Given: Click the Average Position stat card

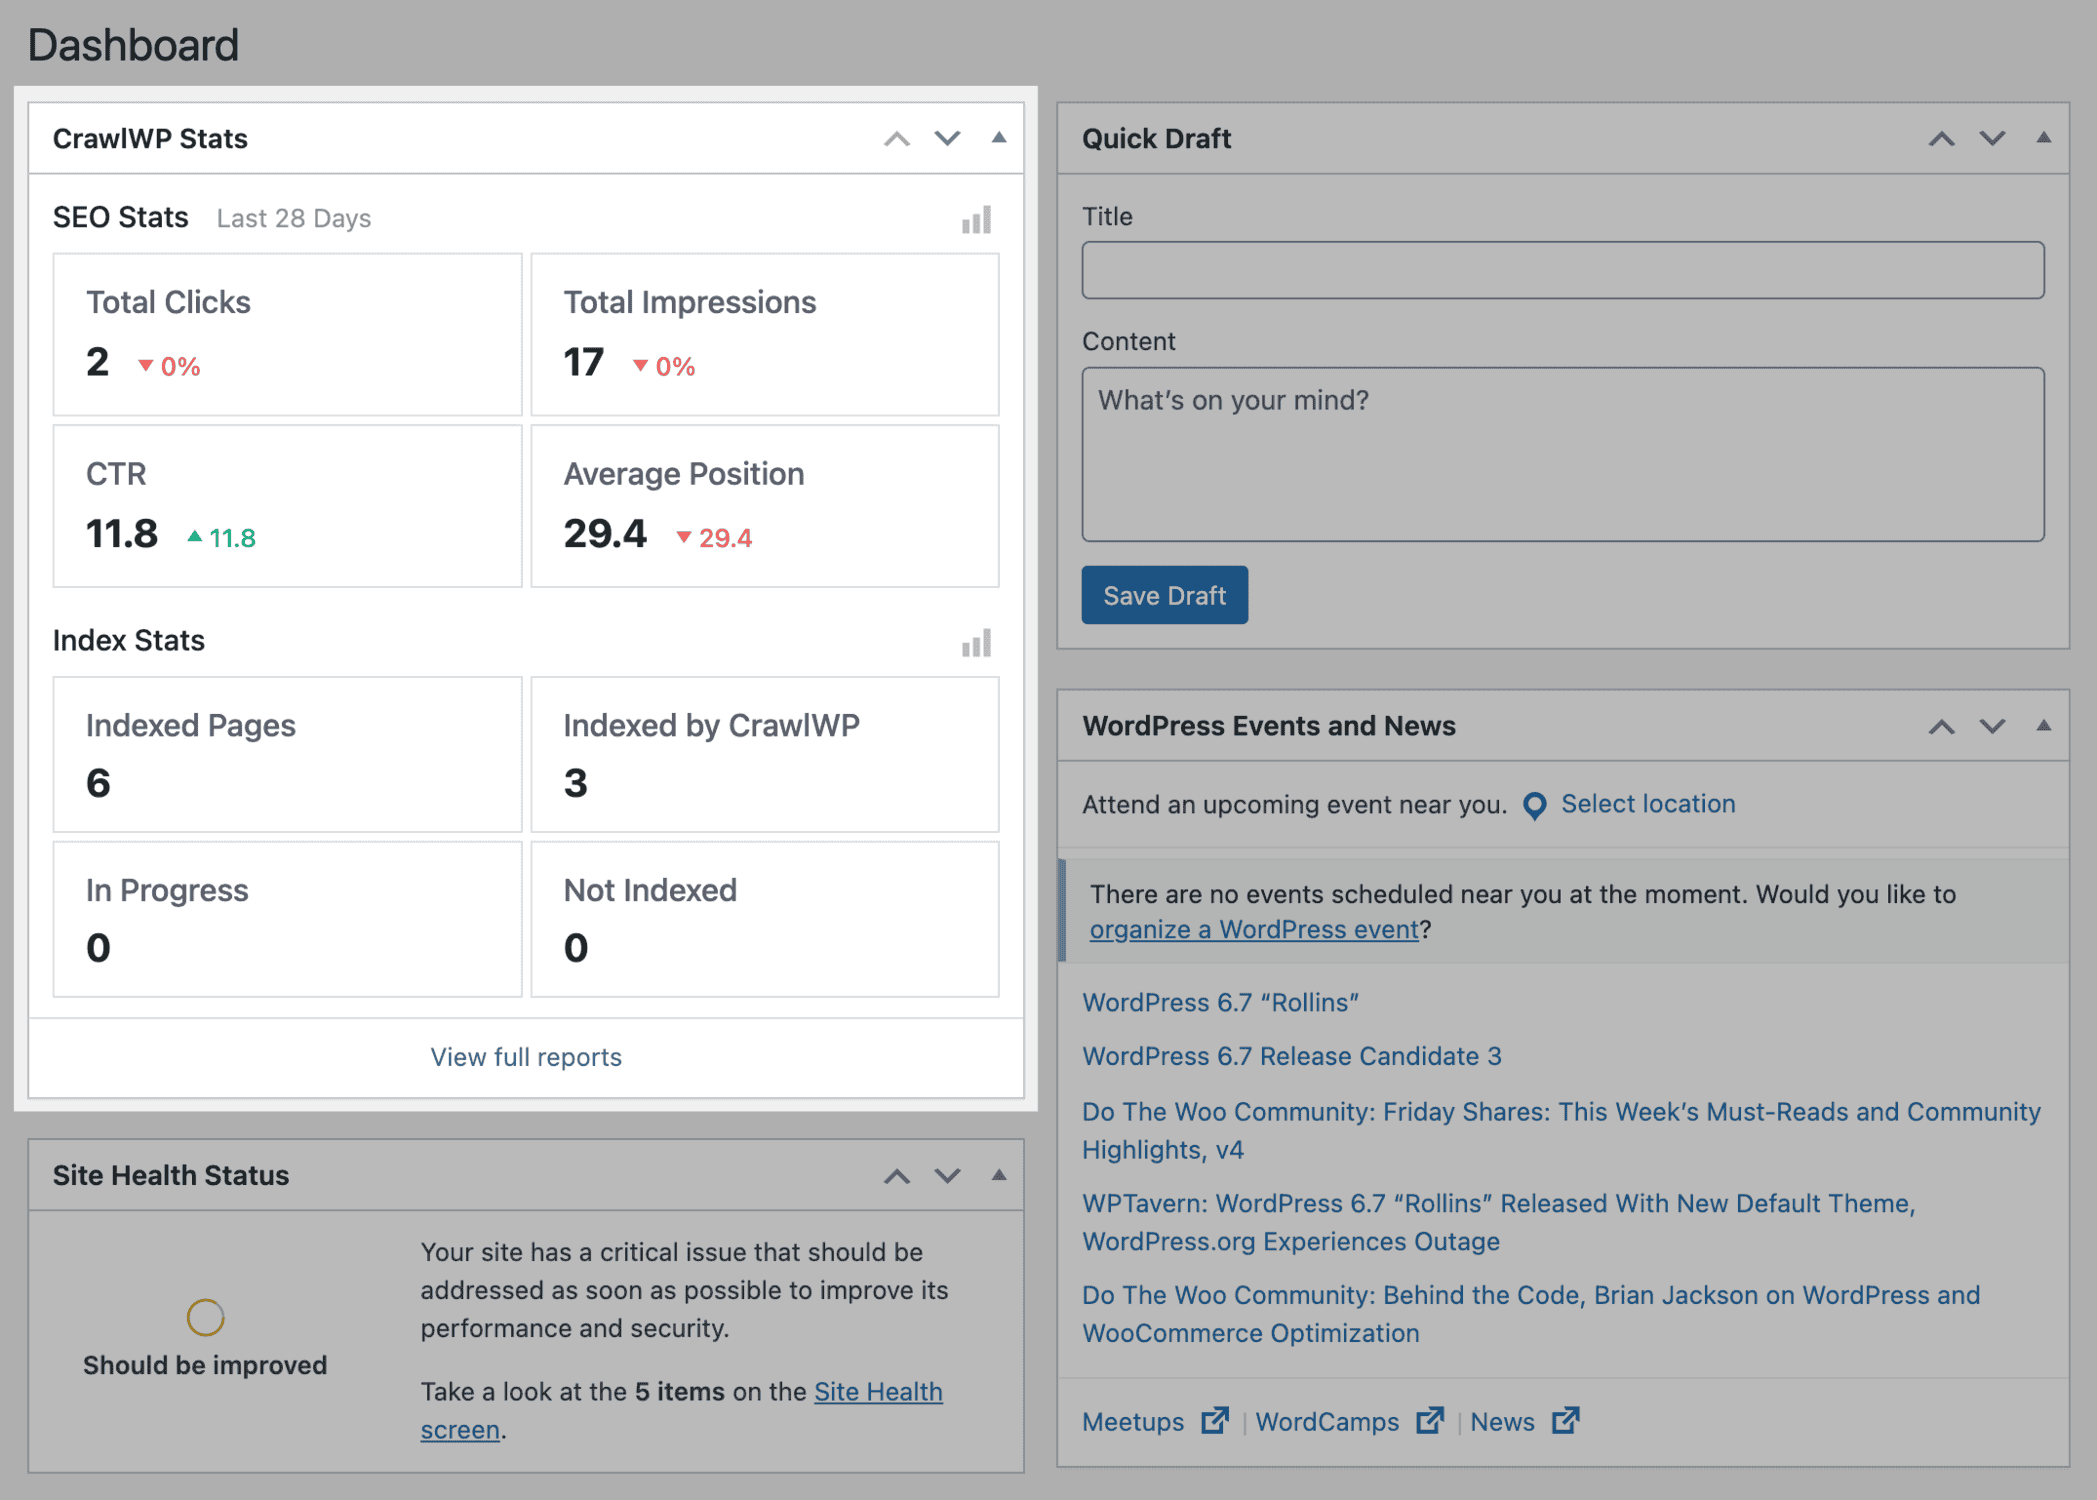Looking at the screenshot, I should pyautogui.click(x=765, y=506).
